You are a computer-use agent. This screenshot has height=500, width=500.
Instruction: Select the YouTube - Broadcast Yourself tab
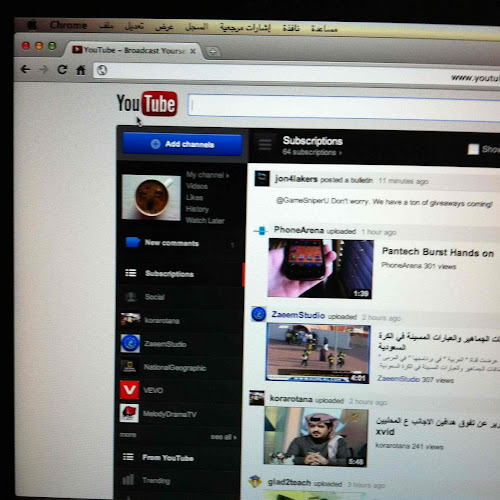click(x=133, y=50)
